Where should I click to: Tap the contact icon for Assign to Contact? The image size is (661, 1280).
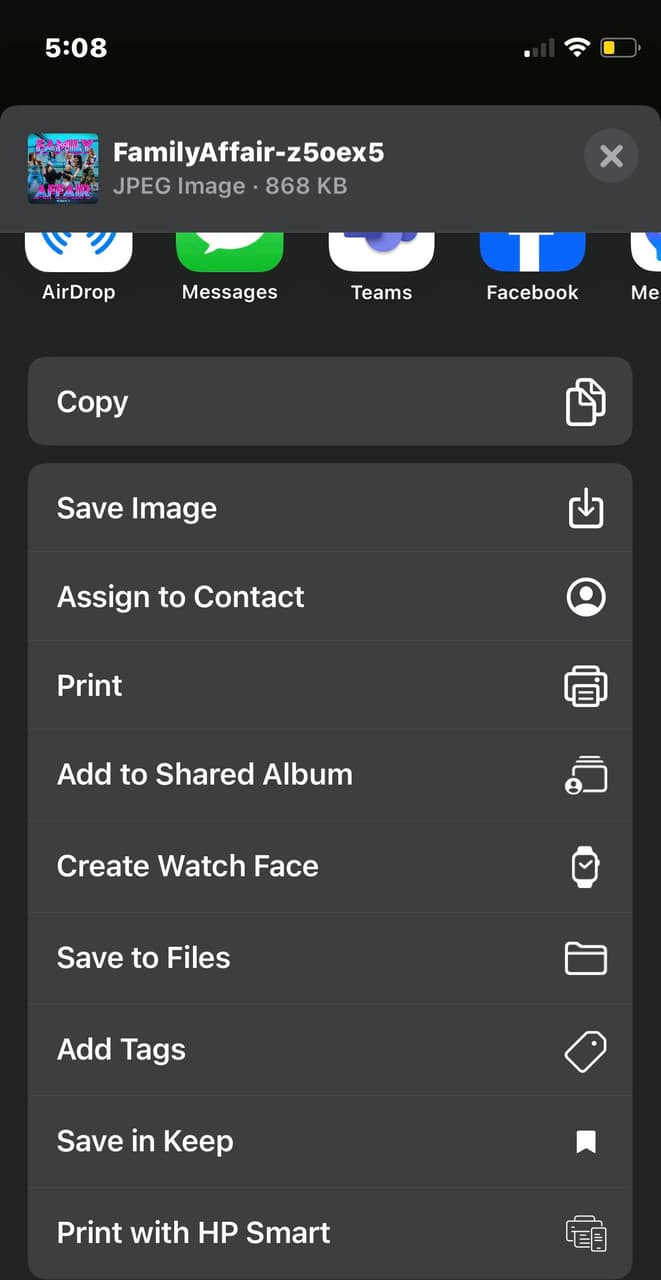click(585, 597)
